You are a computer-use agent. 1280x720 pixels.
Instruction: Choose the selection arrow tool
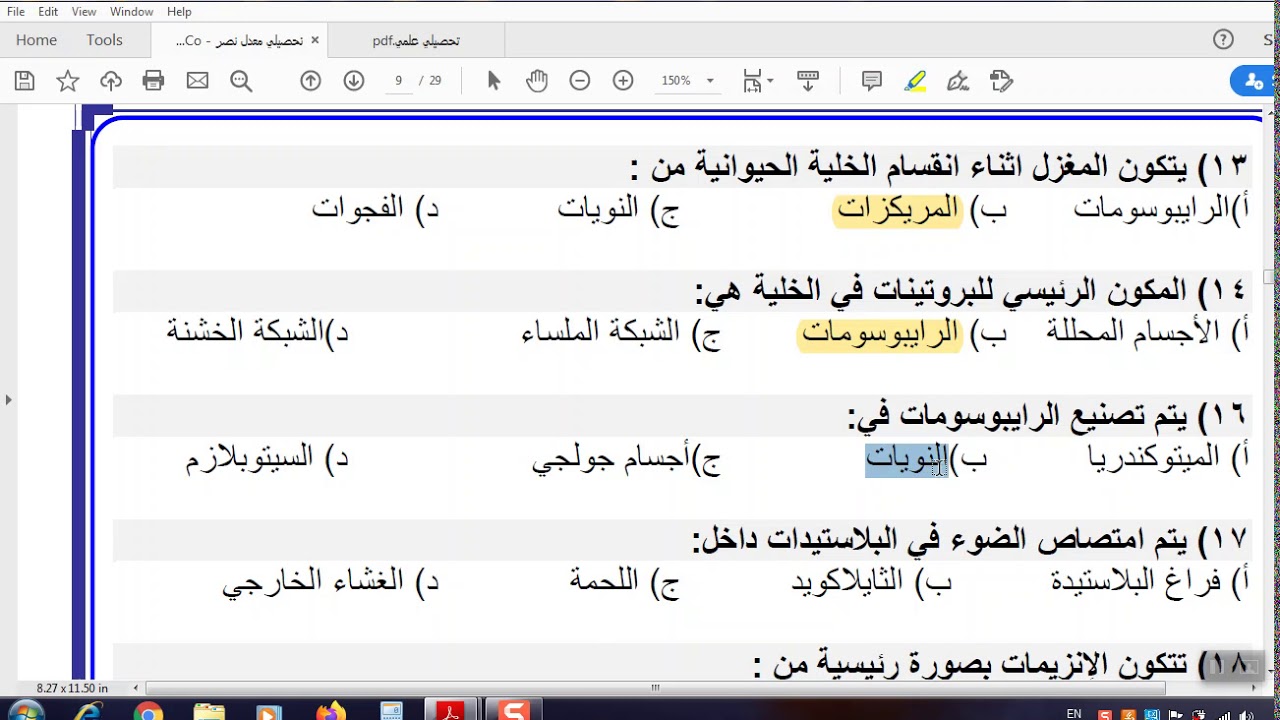point(493,81)
